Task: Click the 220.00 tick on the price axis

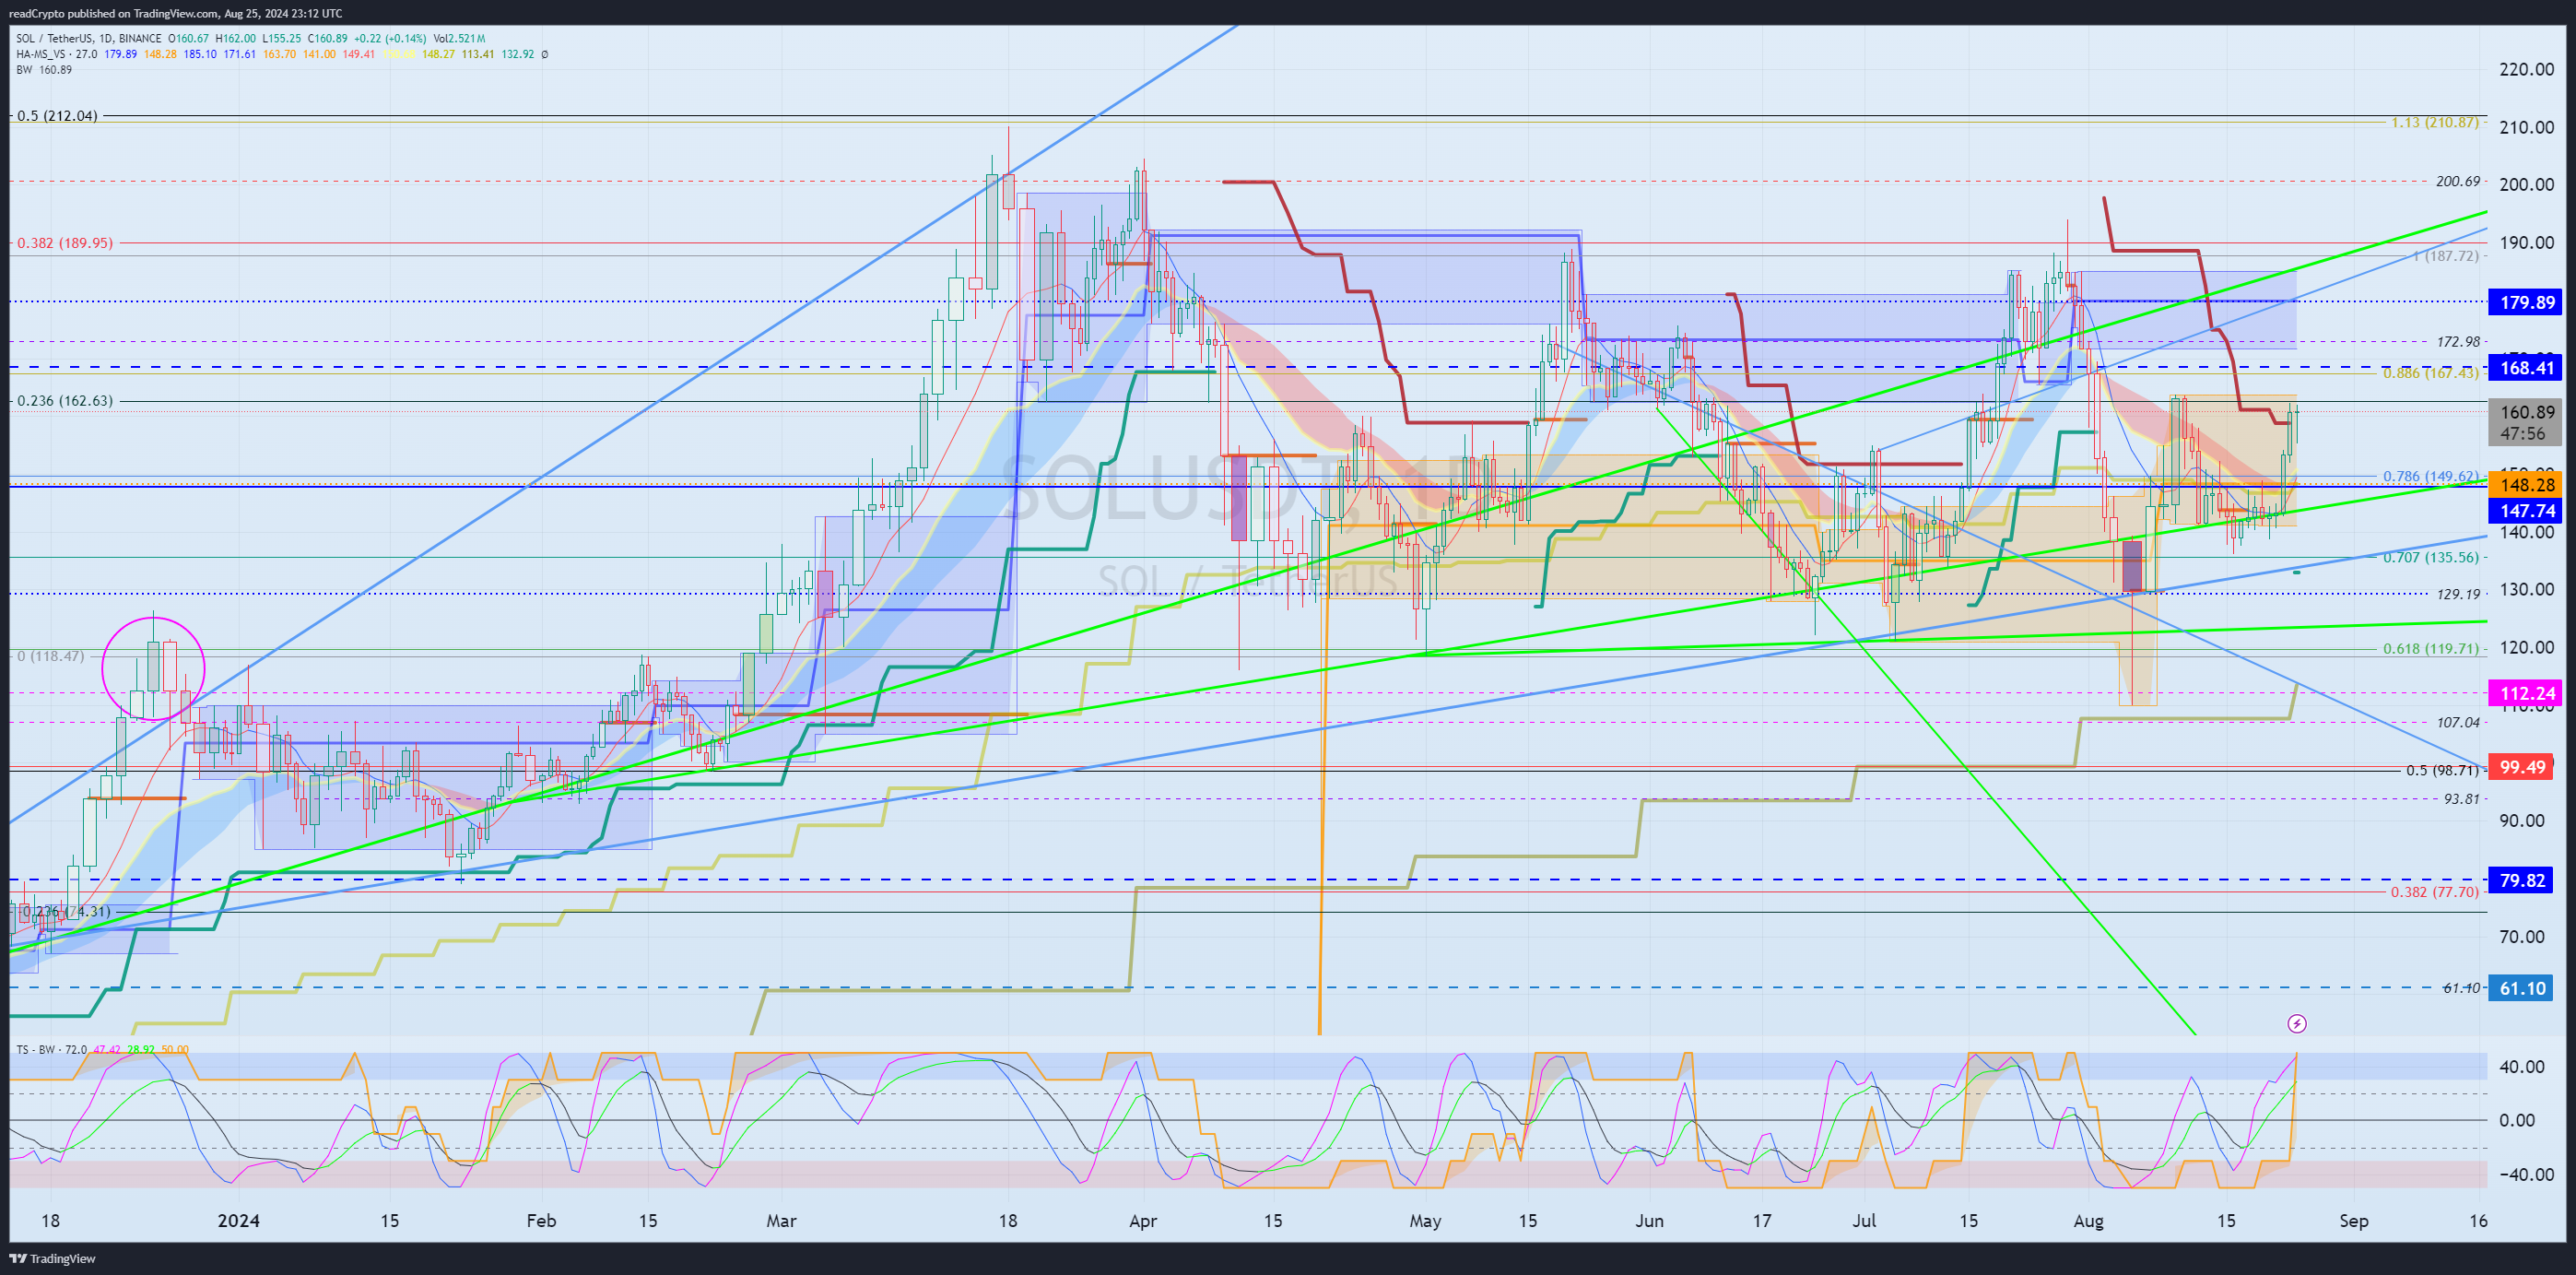Action: (2526, 69)
